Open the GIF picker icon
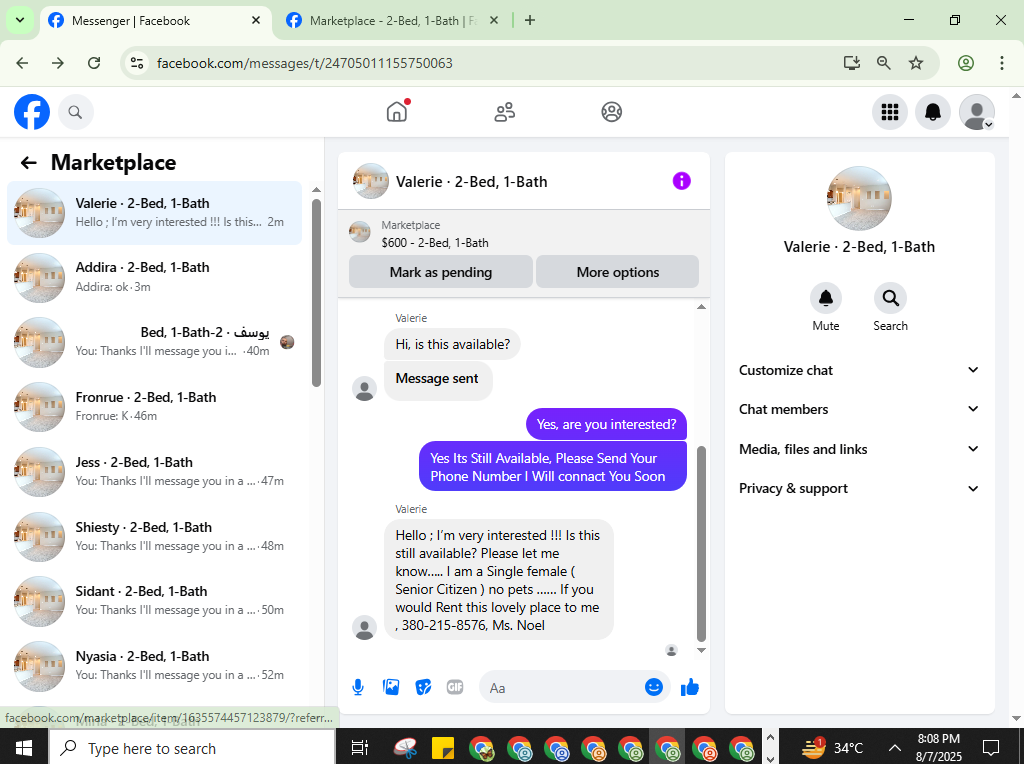The height and width of the screenshot is (764, 1024). tap(455, 687)
